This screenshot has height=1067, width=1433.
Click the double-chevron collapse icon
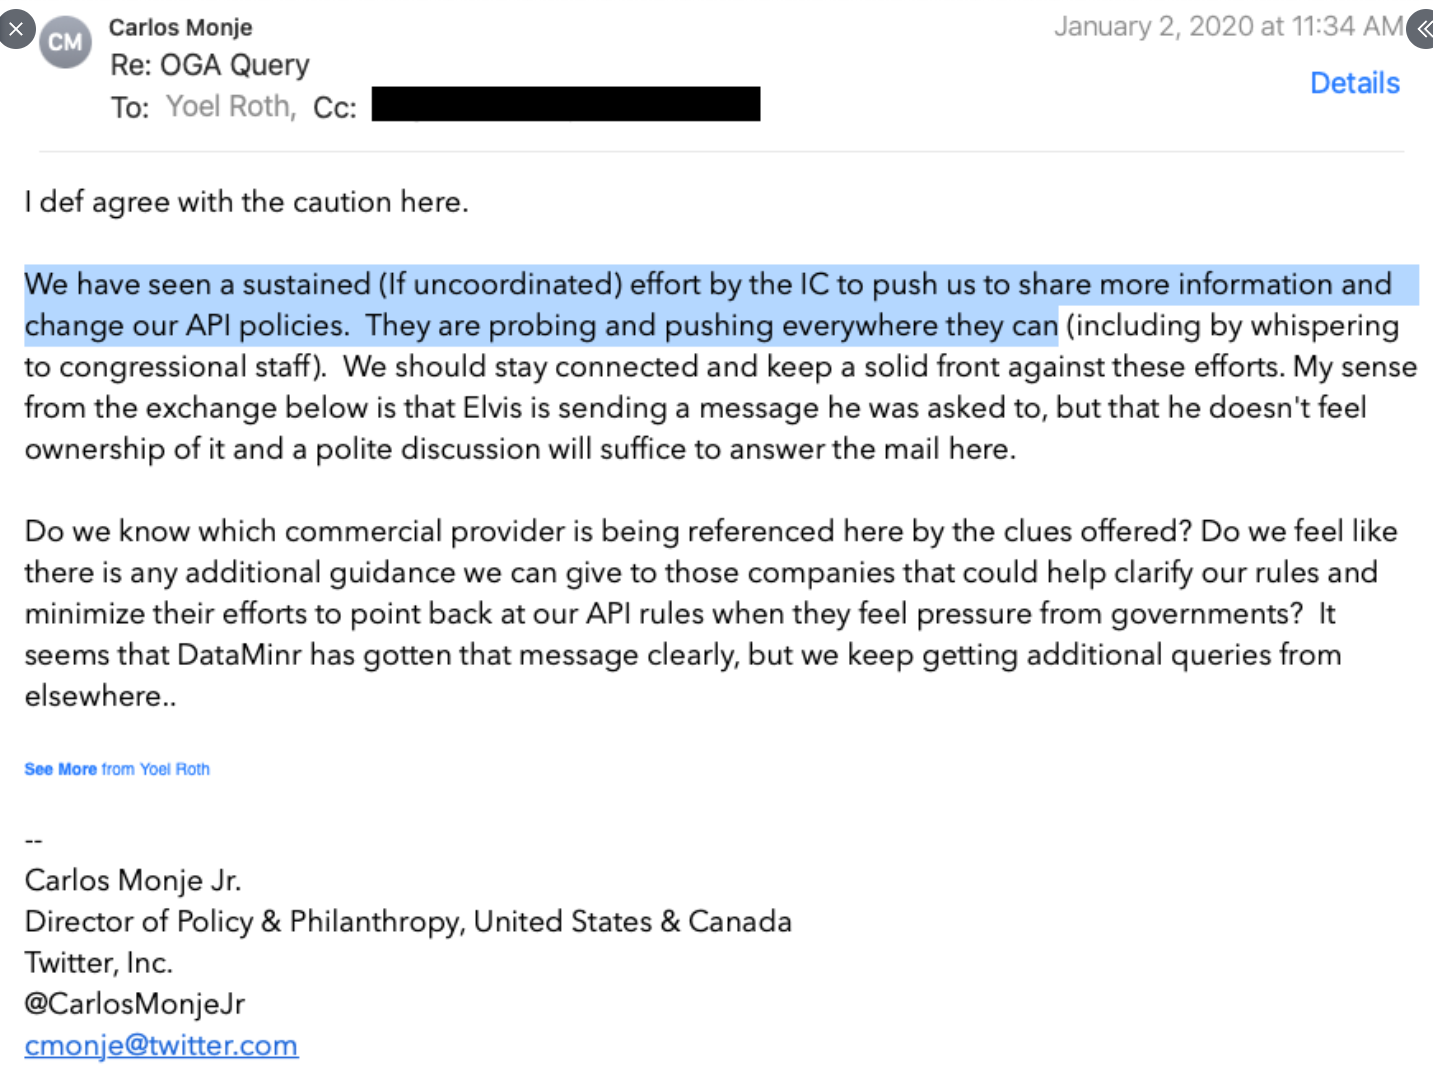click(x=1422, y=29)
